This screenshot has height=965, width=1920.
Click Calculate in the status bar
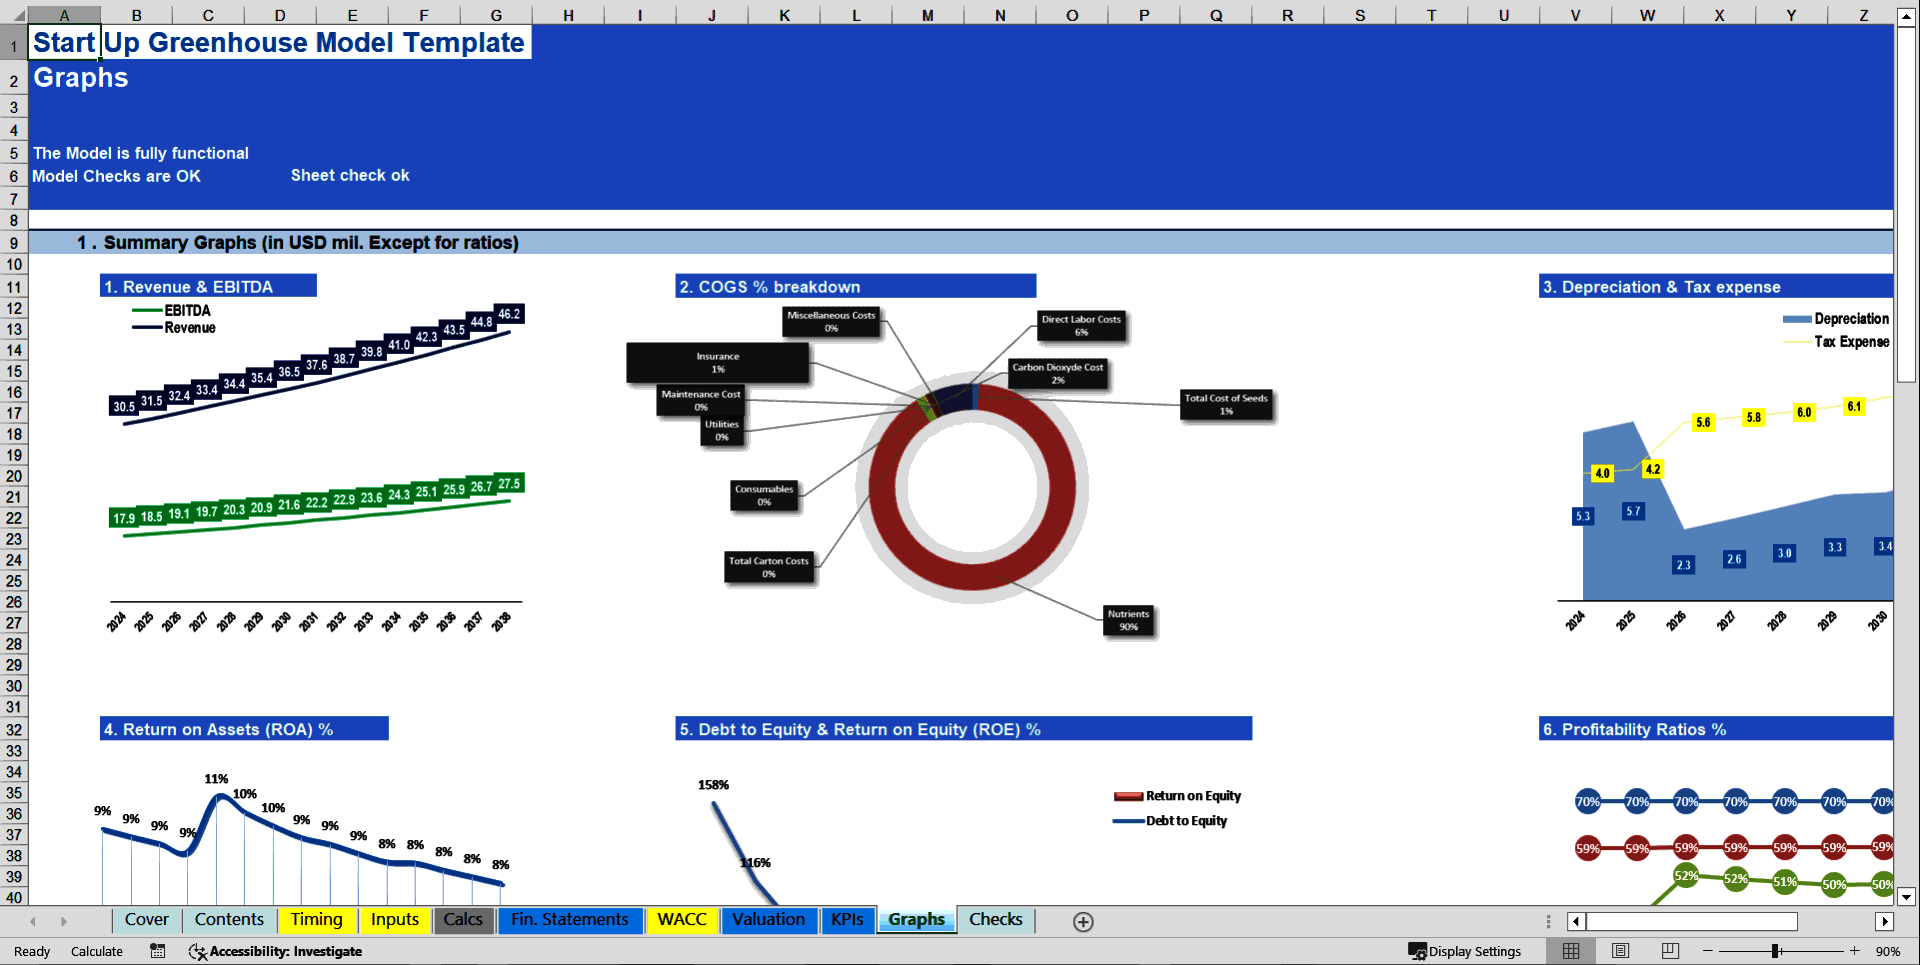tap(97, 951)
